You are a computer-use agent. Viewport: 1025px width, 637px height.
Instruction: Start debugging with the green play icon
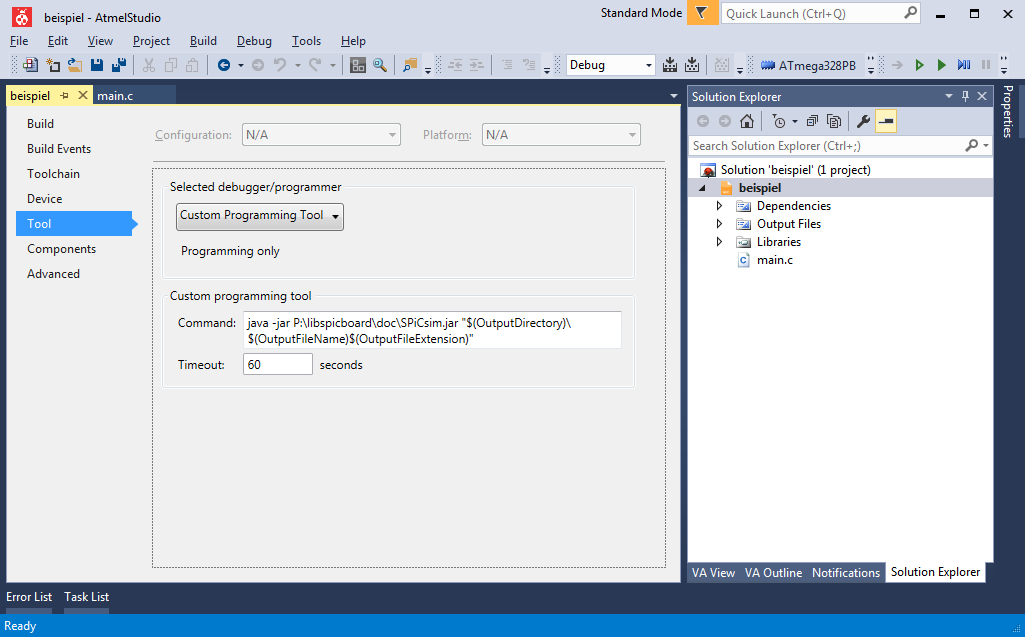(941, 64)
